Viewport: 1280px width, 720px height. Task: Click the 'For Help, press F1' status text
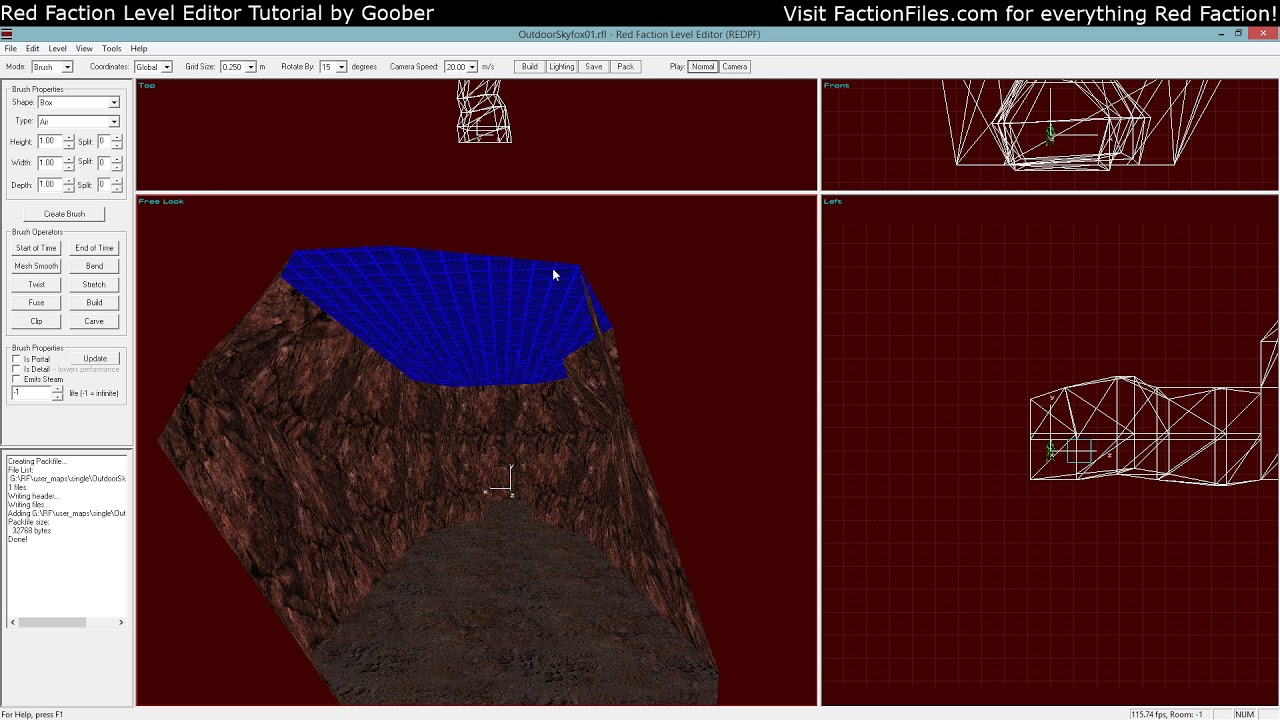[x=32, y=715]
